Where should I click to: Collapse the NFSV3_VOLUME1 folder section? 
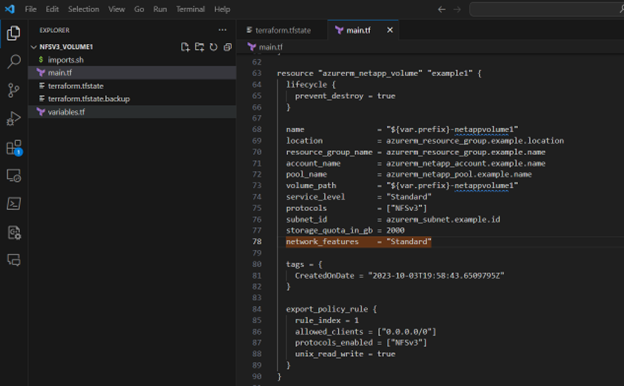point(66,47)
